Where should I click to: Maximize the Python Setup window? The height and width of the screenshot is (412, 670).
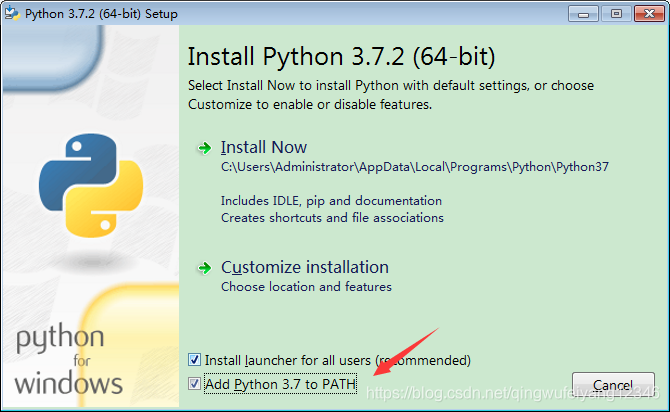(x=616, y=14)
